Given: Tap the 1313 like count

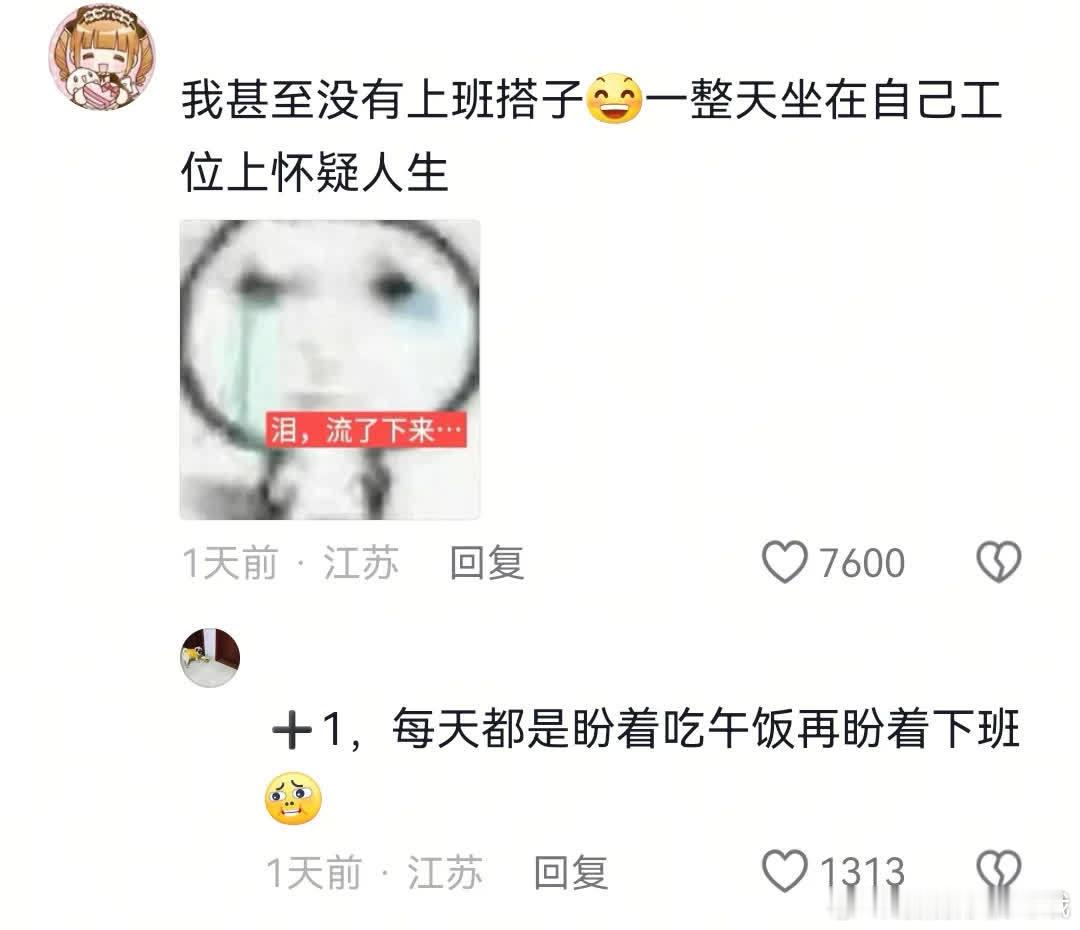Looking at the screenshot, I should (x=862, y=872).
